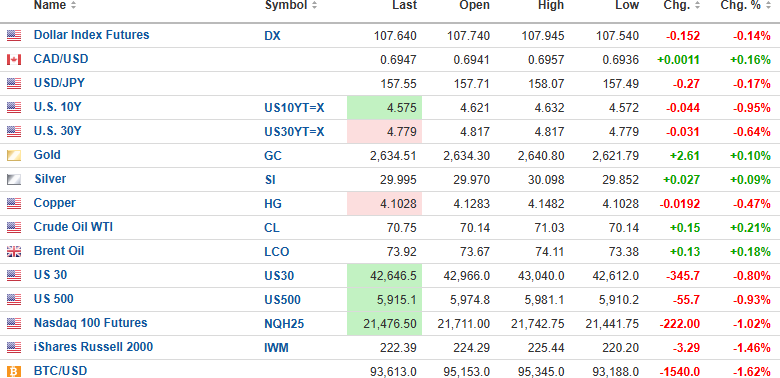The width and height of the screenshot is (780, 378).
Task: Click the silver bar icon beside Silver
Action: (14, 180)
